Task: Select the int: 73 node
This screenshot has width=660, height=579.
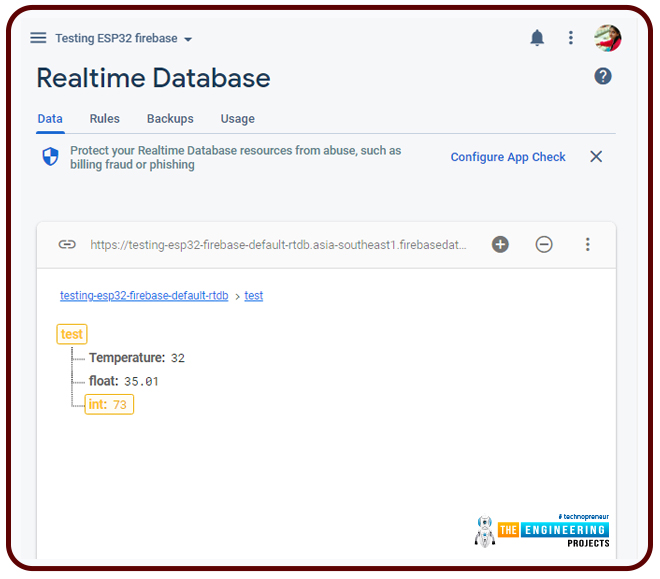Action: click(109, 404)
